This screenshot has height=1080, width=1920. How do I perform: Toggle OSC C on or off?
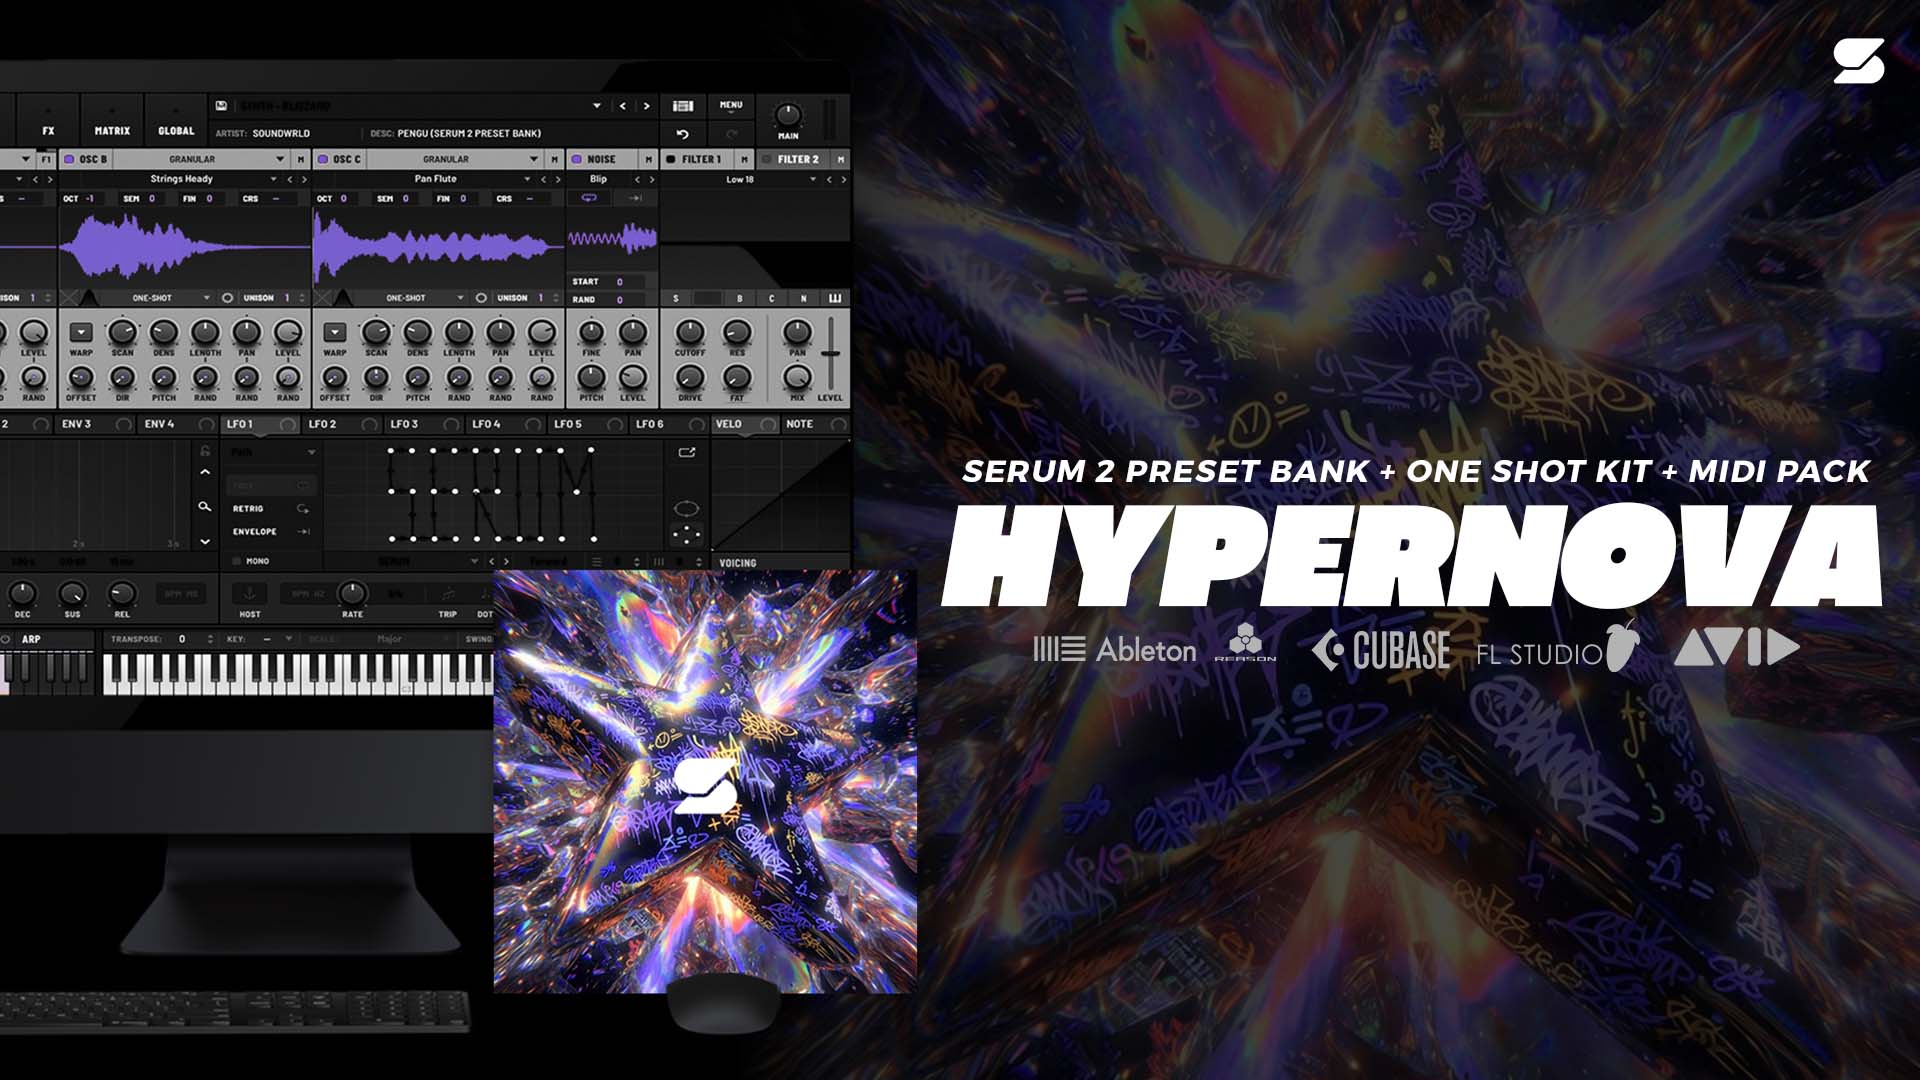323,159
